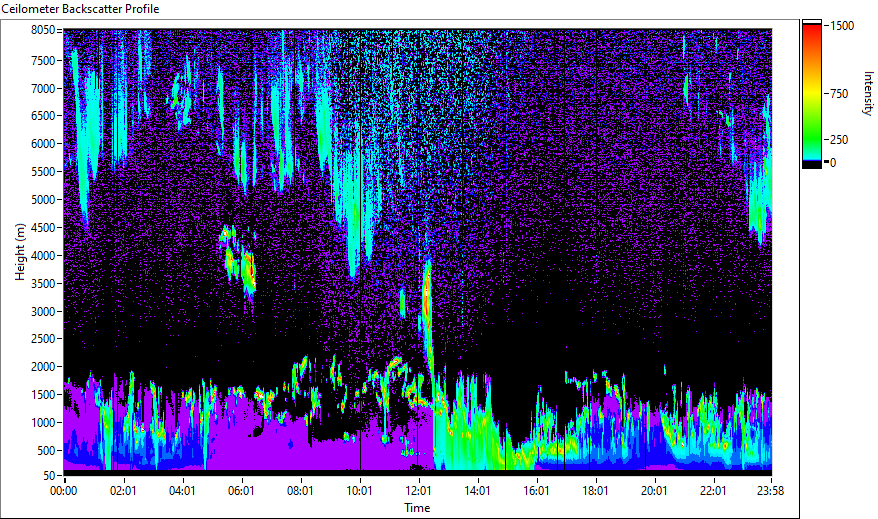Click the 6000 height axis value
Screen dimensions: 878x519
(x=43, y=144)
